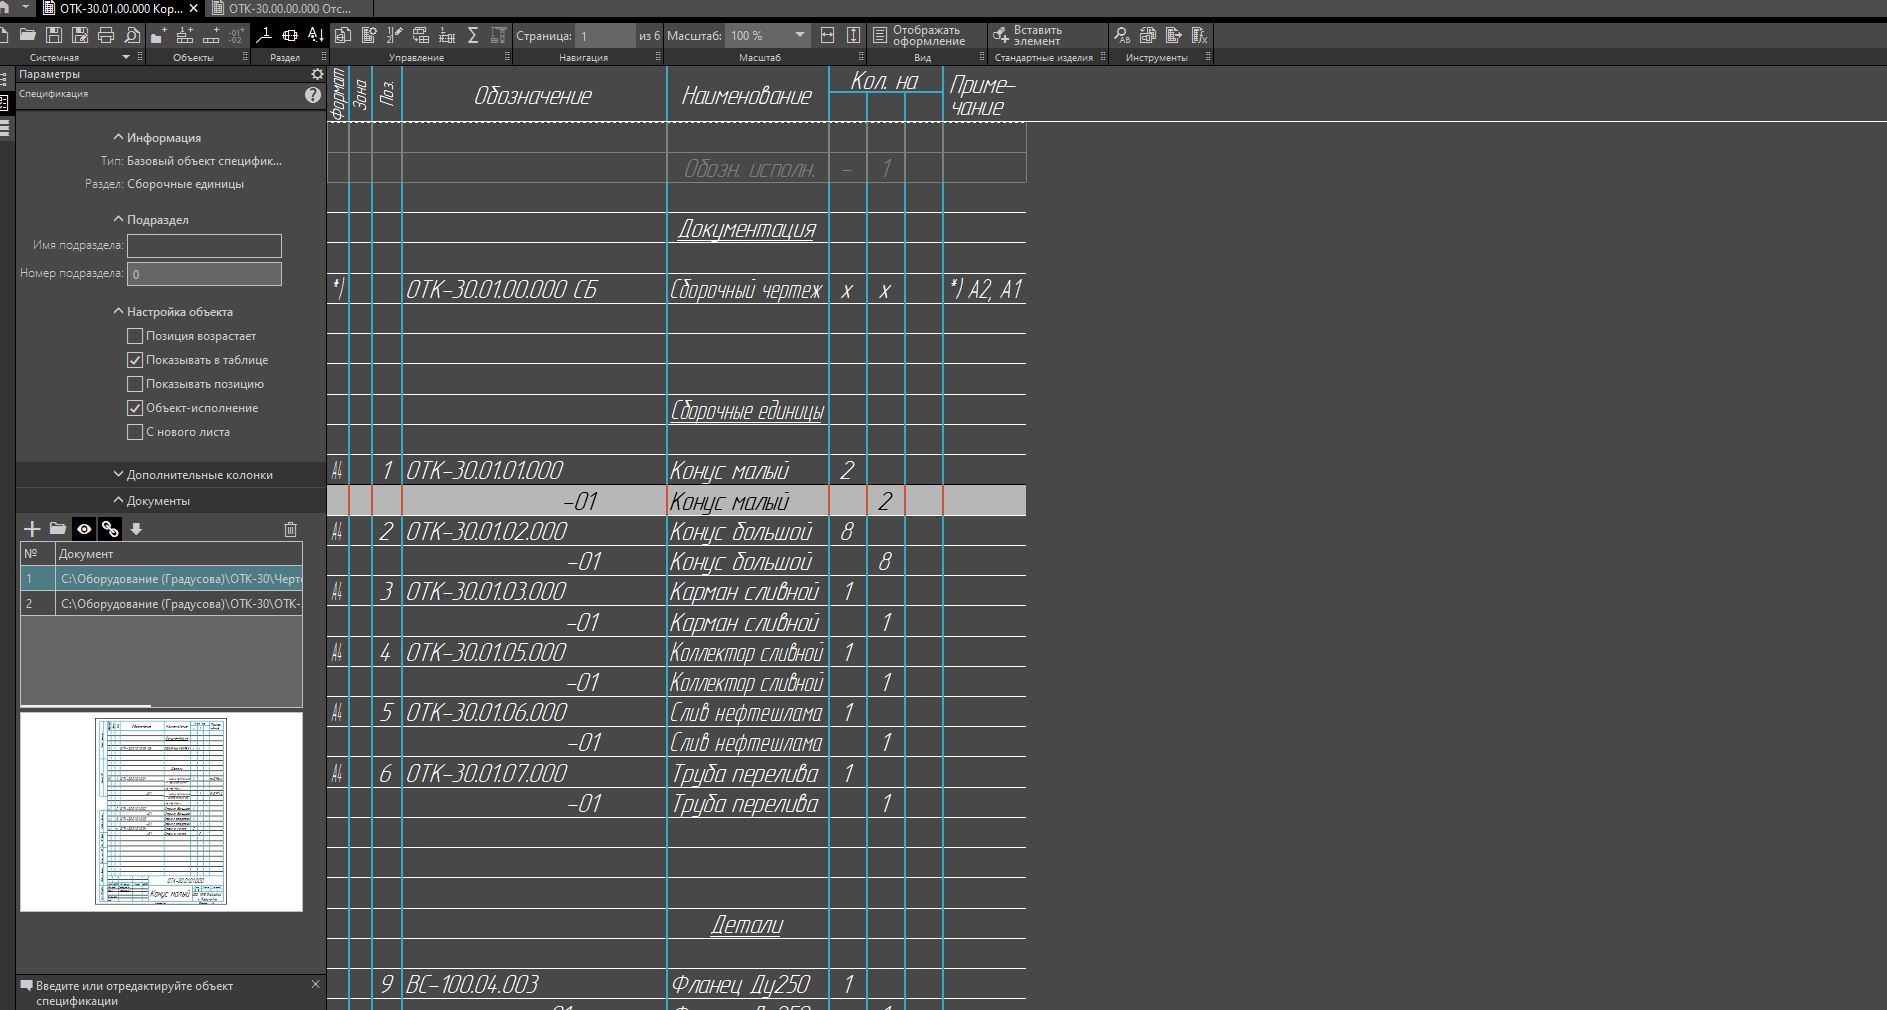Toggle document preview eye icon
Viewport: 1887px width, 1010px height.
[84, 529]
